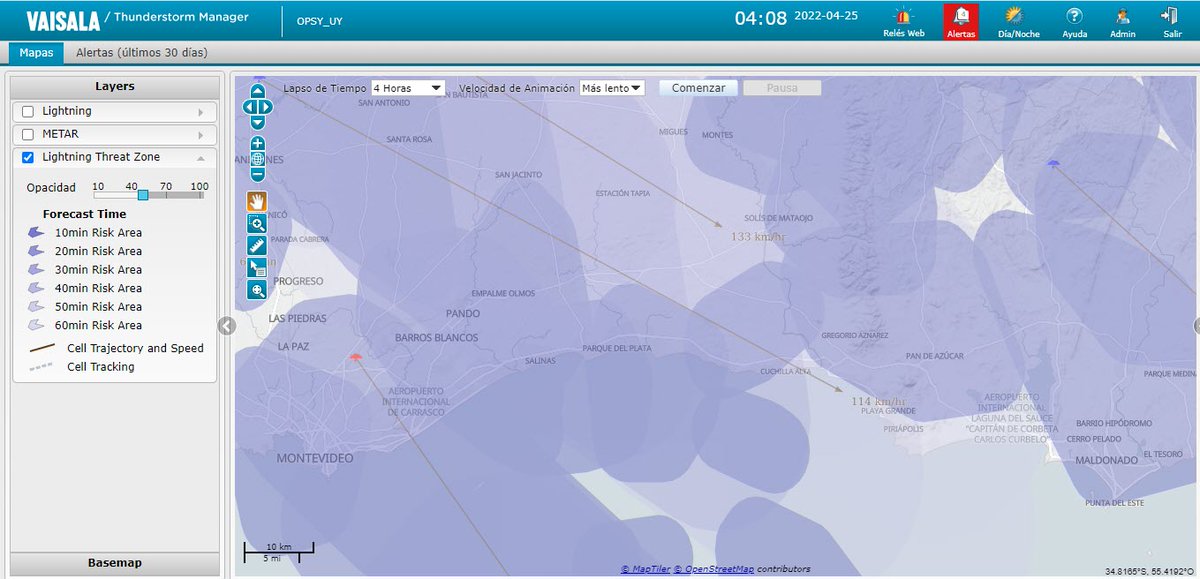This screenshot has width=1200, height=579.
Task: Open the Velocidad de Animación dropdown
Action: [x=612, y=88]
